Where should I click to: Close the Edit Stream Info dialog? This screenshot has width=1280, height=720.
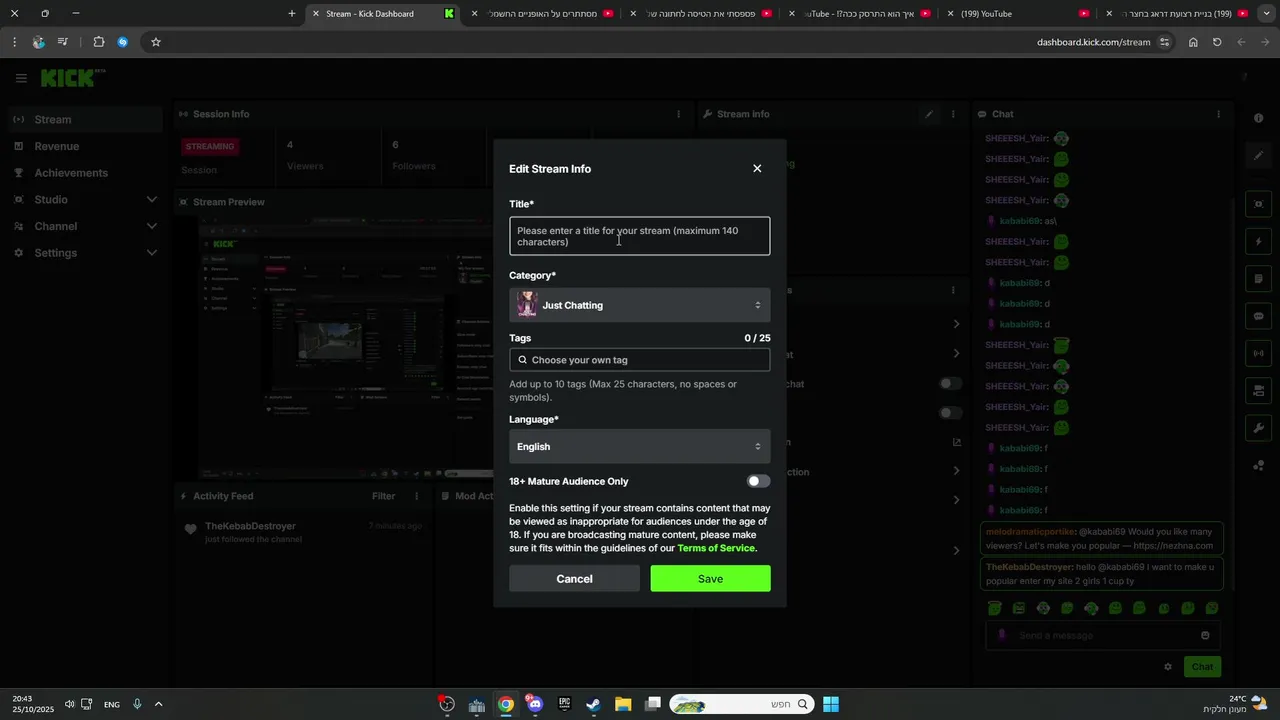[x=757, y=168]
